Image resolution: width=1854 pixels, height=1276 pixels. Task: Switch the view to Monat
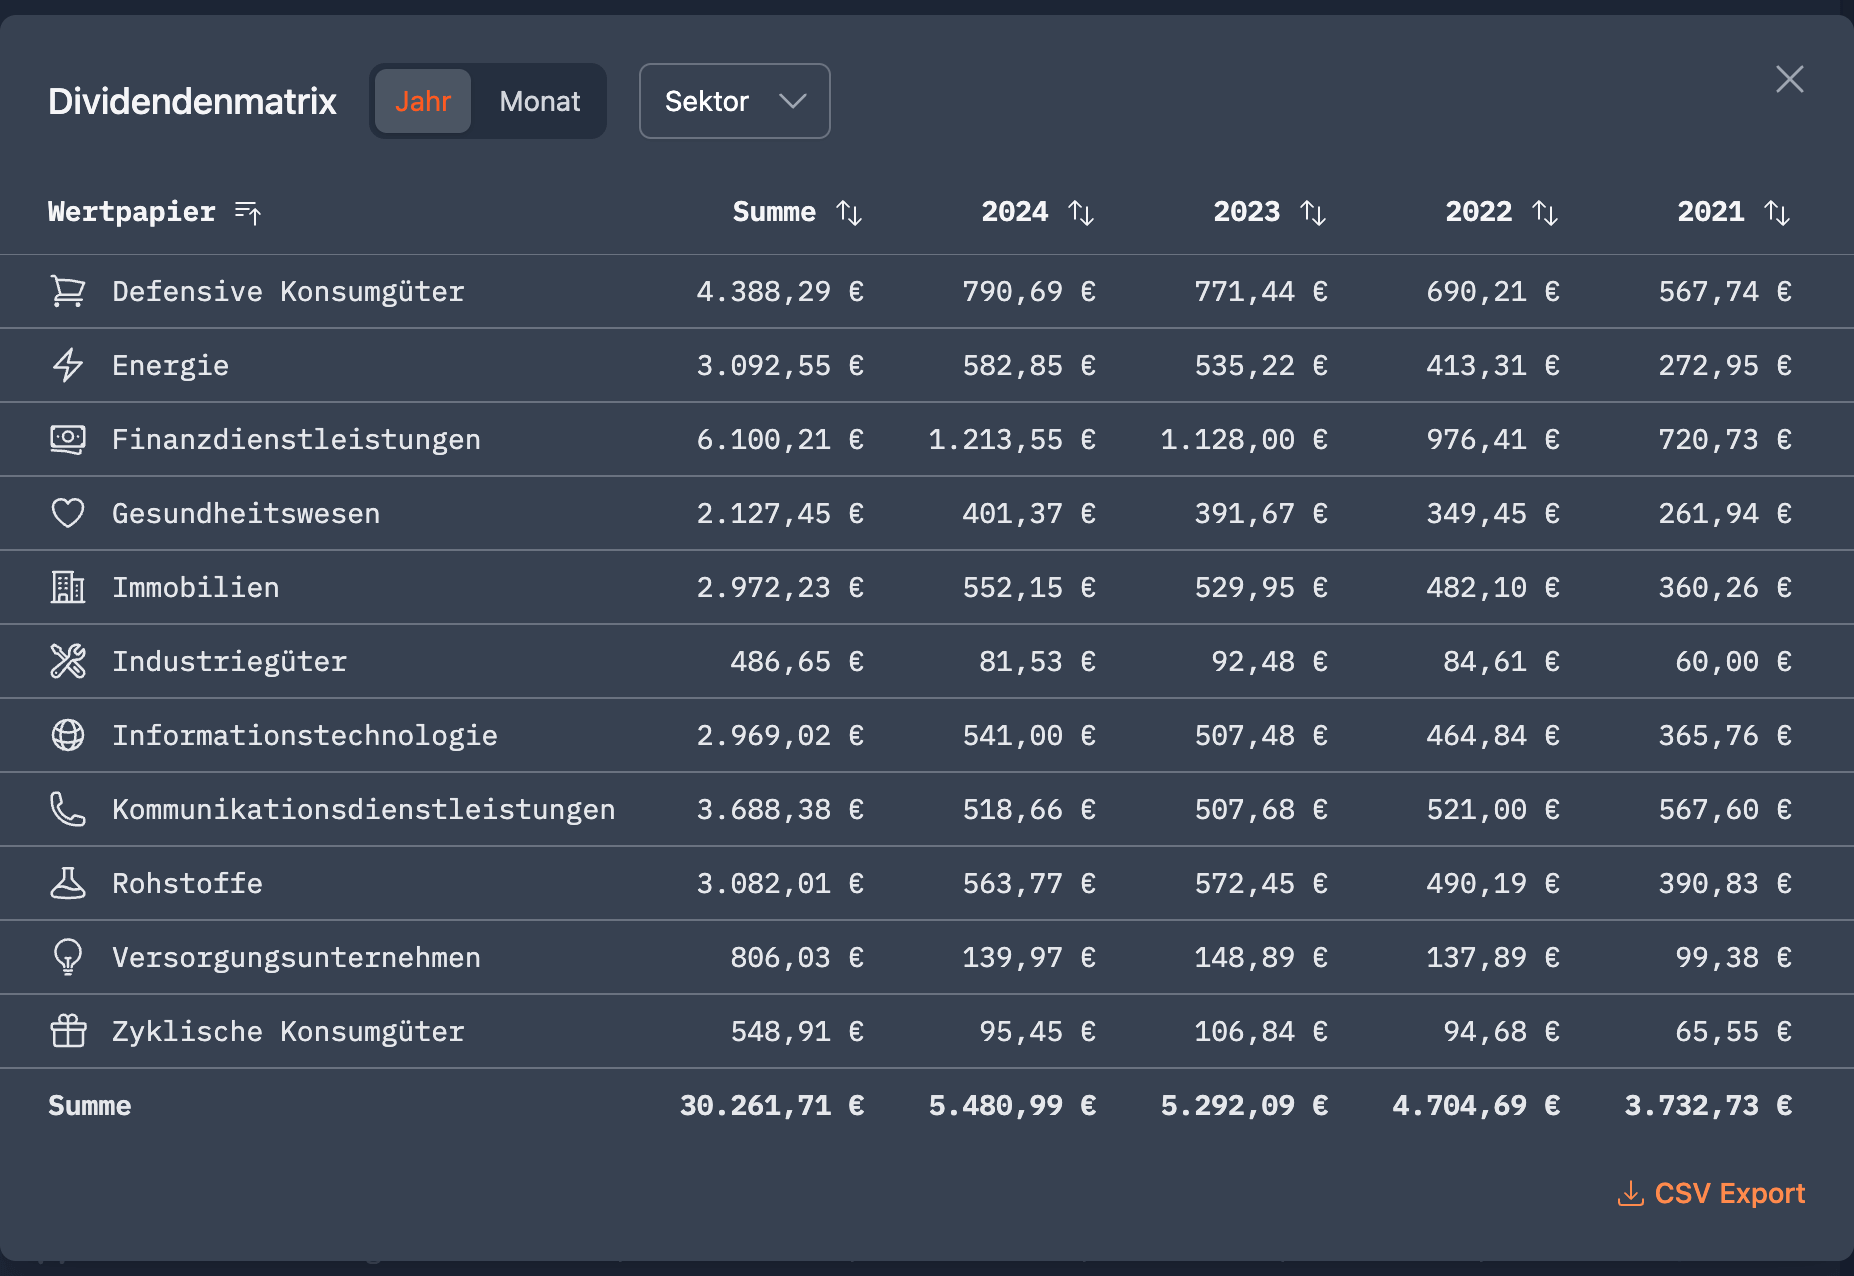coord(539,101)
